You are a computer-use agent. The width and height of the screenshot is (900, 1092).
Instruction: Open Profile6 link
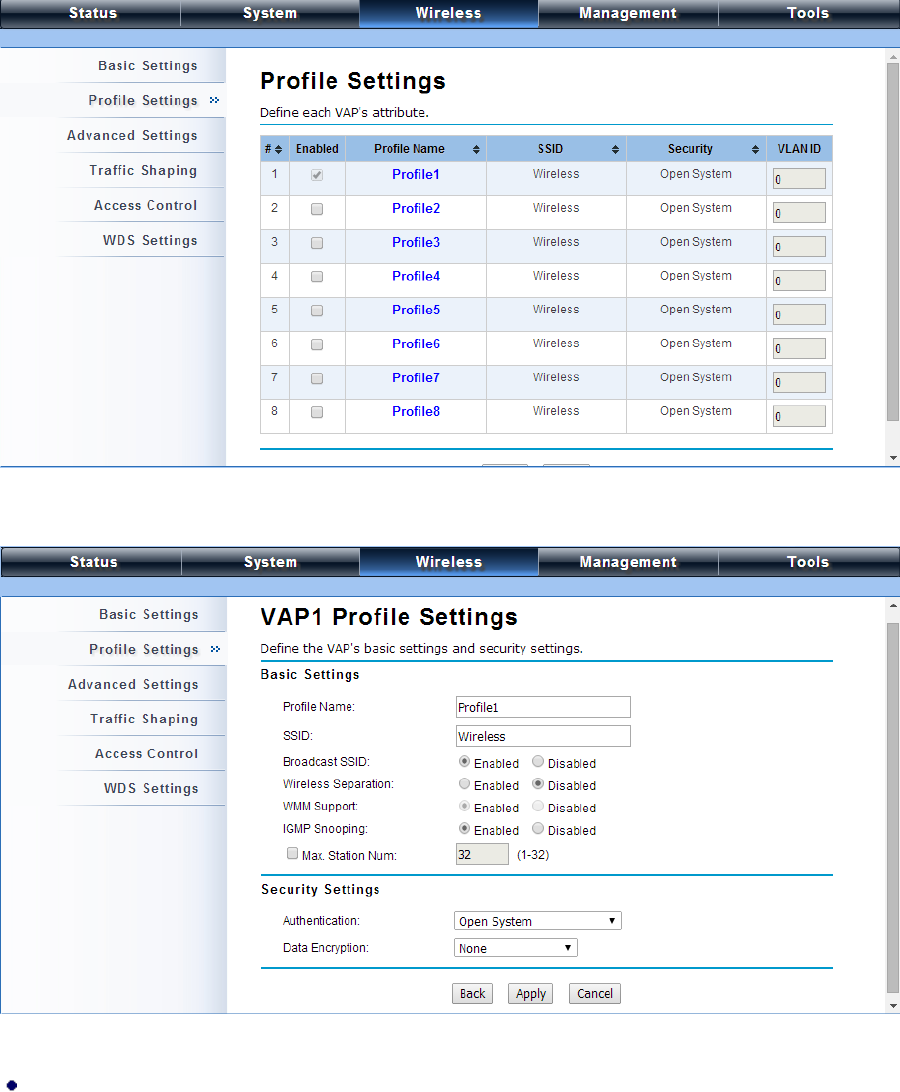coord(416,344)
